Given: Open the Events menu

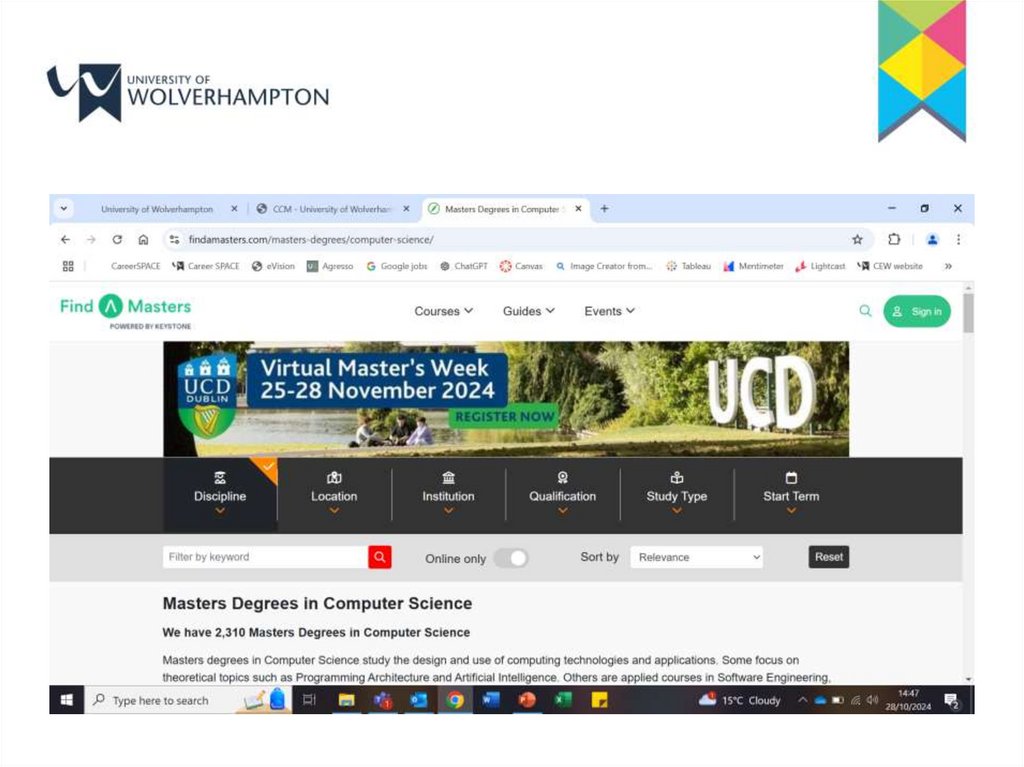Looking at the screenshot, I should (609, 311).
